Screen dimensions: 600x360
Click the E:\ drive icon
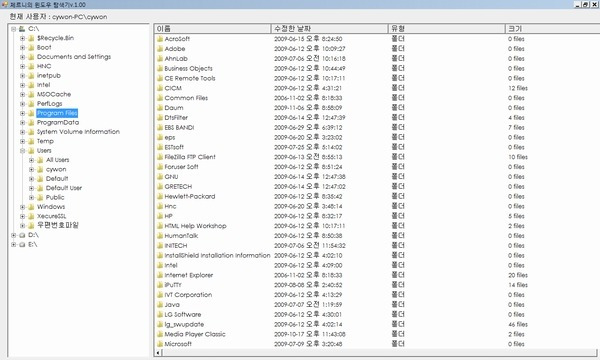pyautogui.click(x=22, y=244)
